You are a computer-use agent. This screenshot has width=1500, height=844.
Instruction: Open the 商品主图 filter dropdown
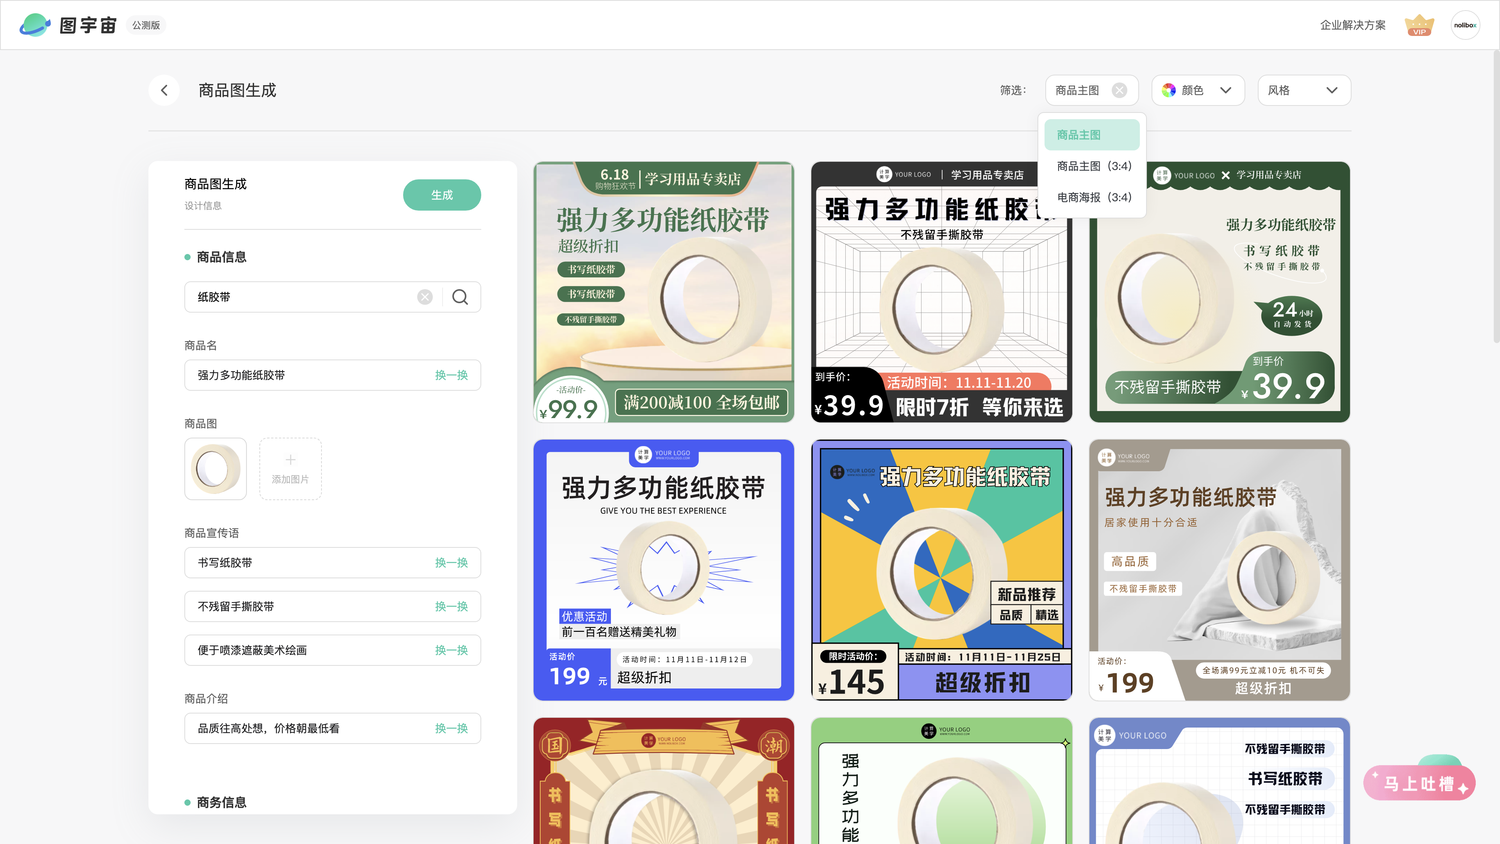coord(1091,90)
